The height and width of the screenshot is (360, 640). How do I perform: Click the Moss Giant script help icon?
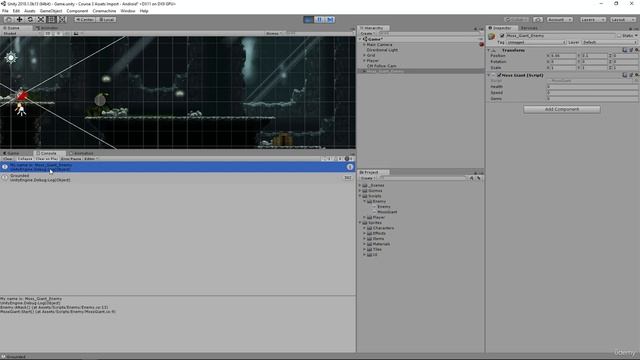click(x=624, y=75)
